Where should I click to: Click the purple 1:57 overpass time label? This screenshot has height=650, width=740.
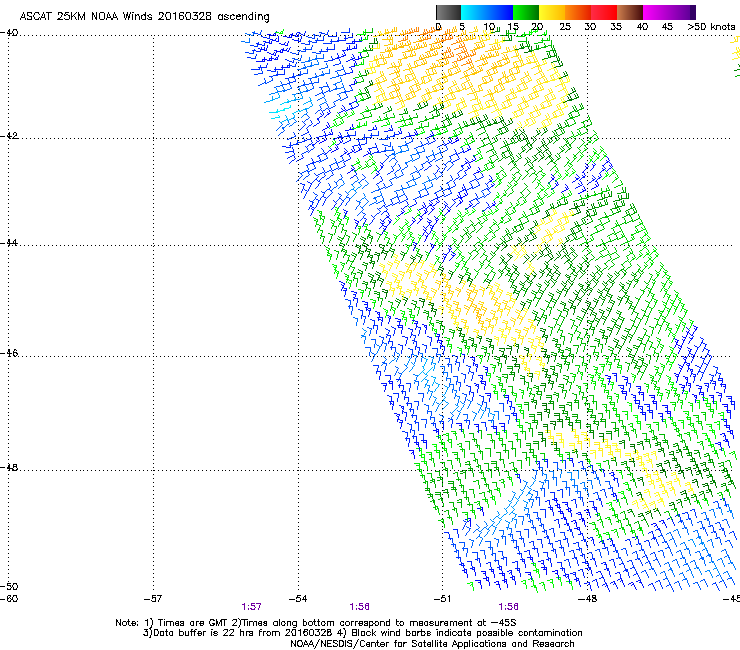coord(252,607)
